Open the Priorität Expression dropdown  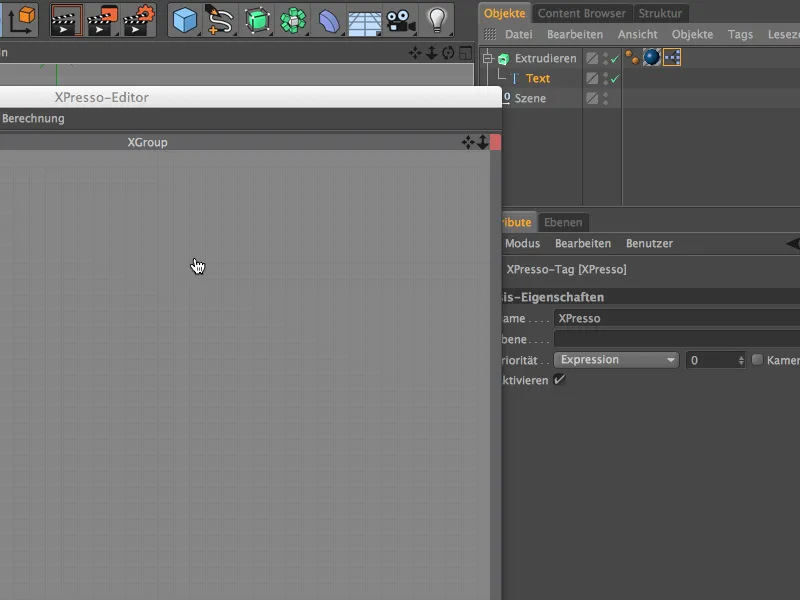(616, 360)
